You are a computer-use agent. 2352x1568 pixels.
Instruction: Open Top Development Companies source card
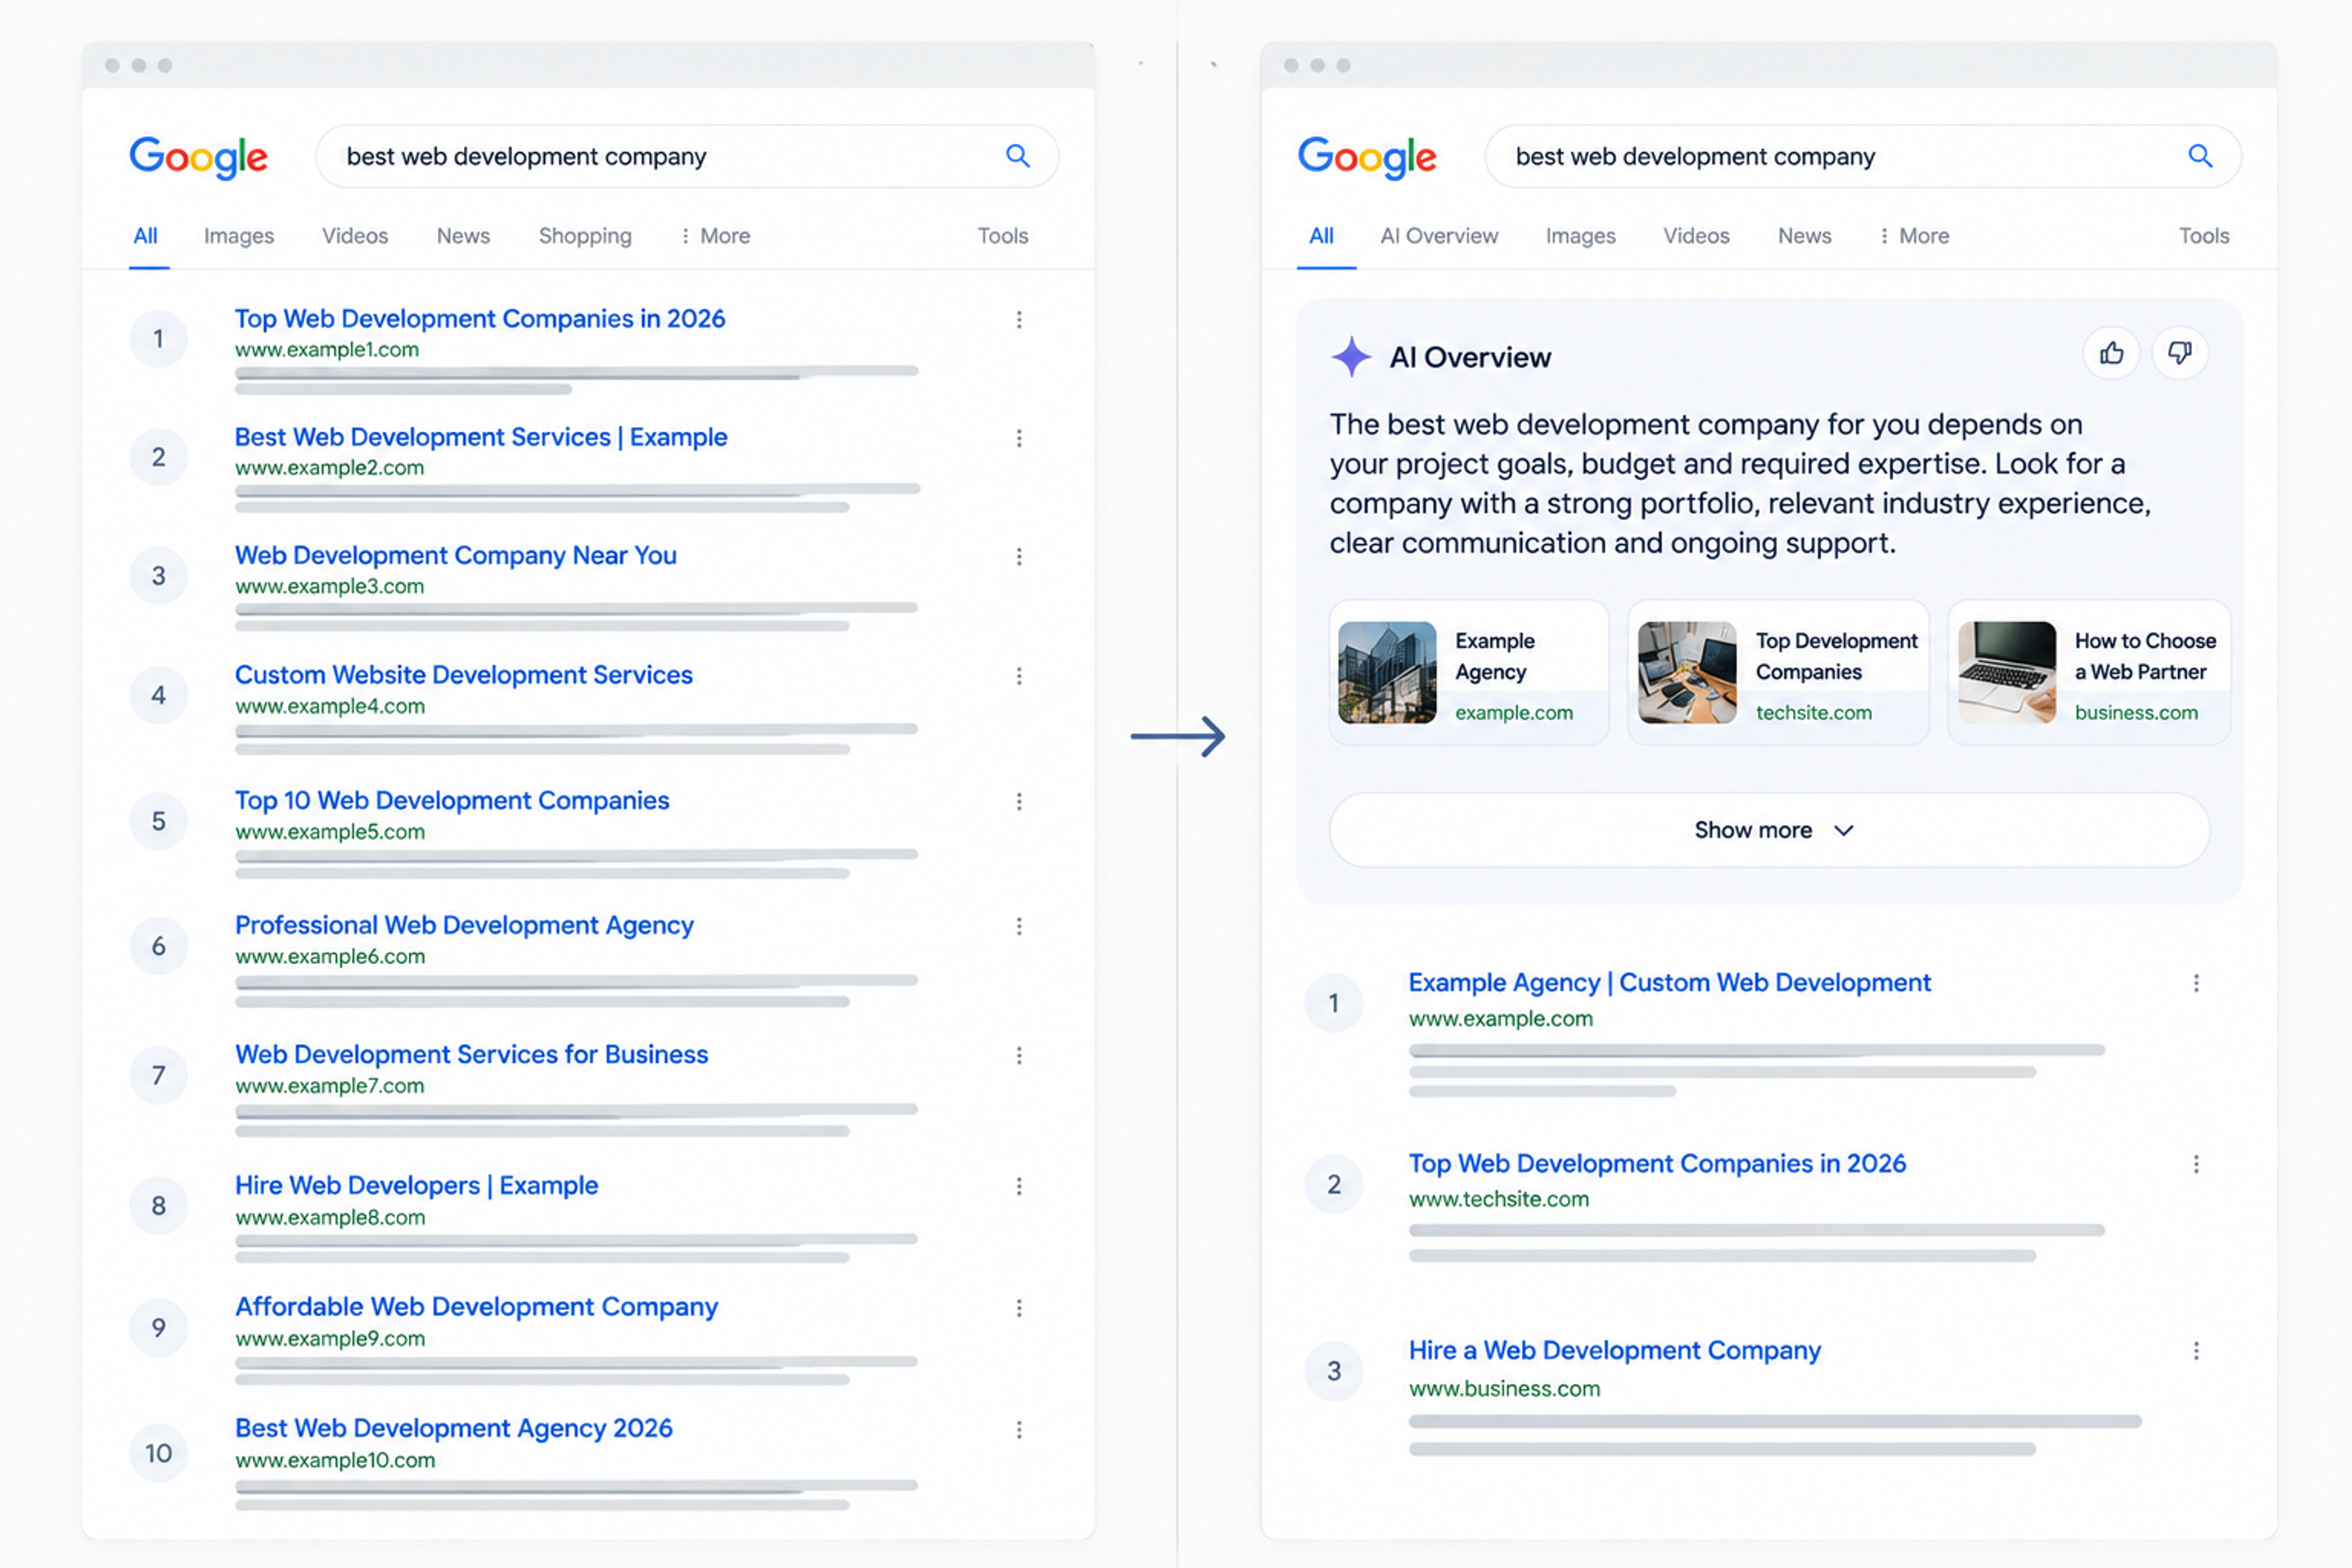click(x=1777, y=672)
